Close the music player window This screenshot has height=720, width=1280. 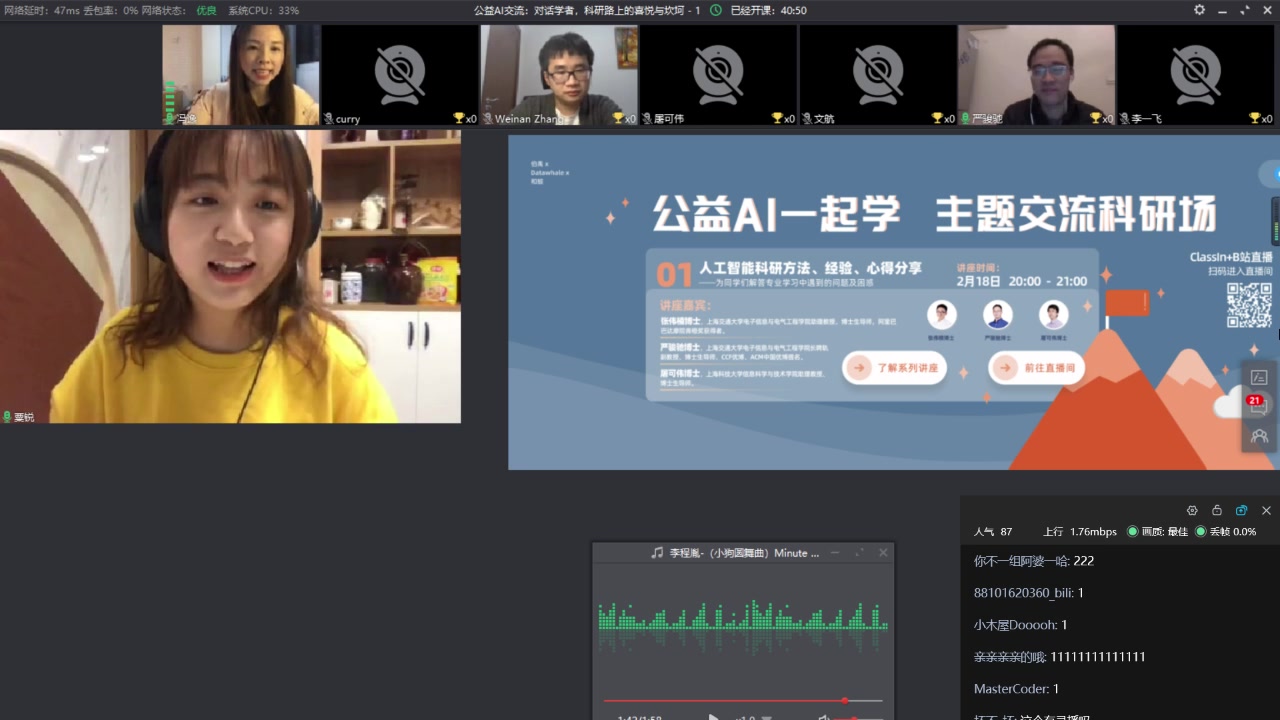(x=883, y=552)
